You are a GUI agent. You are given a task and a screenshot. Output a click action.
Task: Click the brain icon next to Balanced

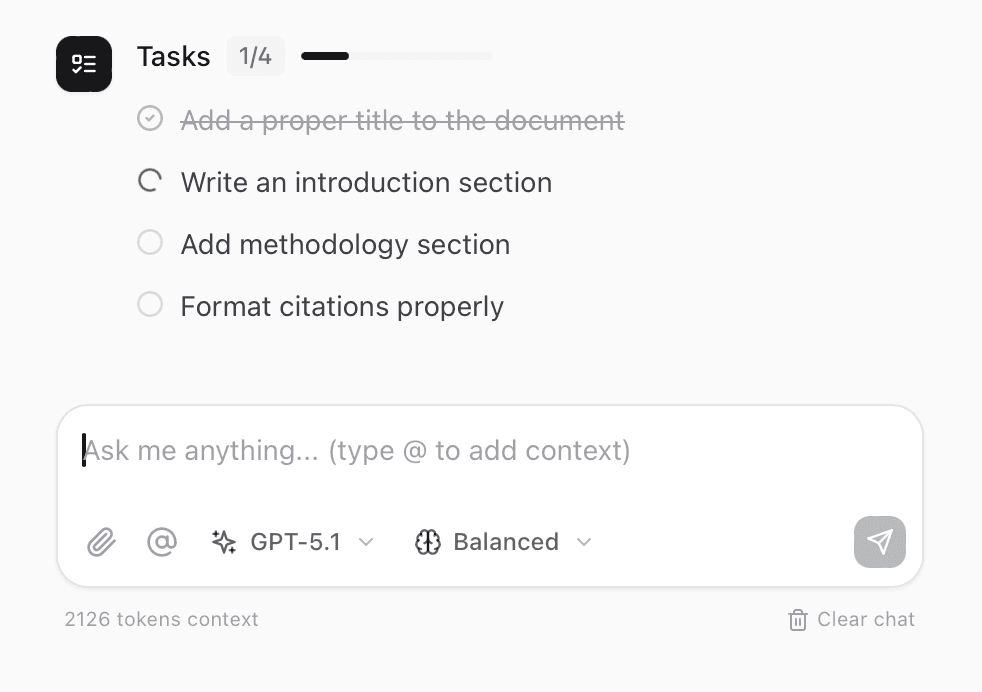(x=428, y=542)
